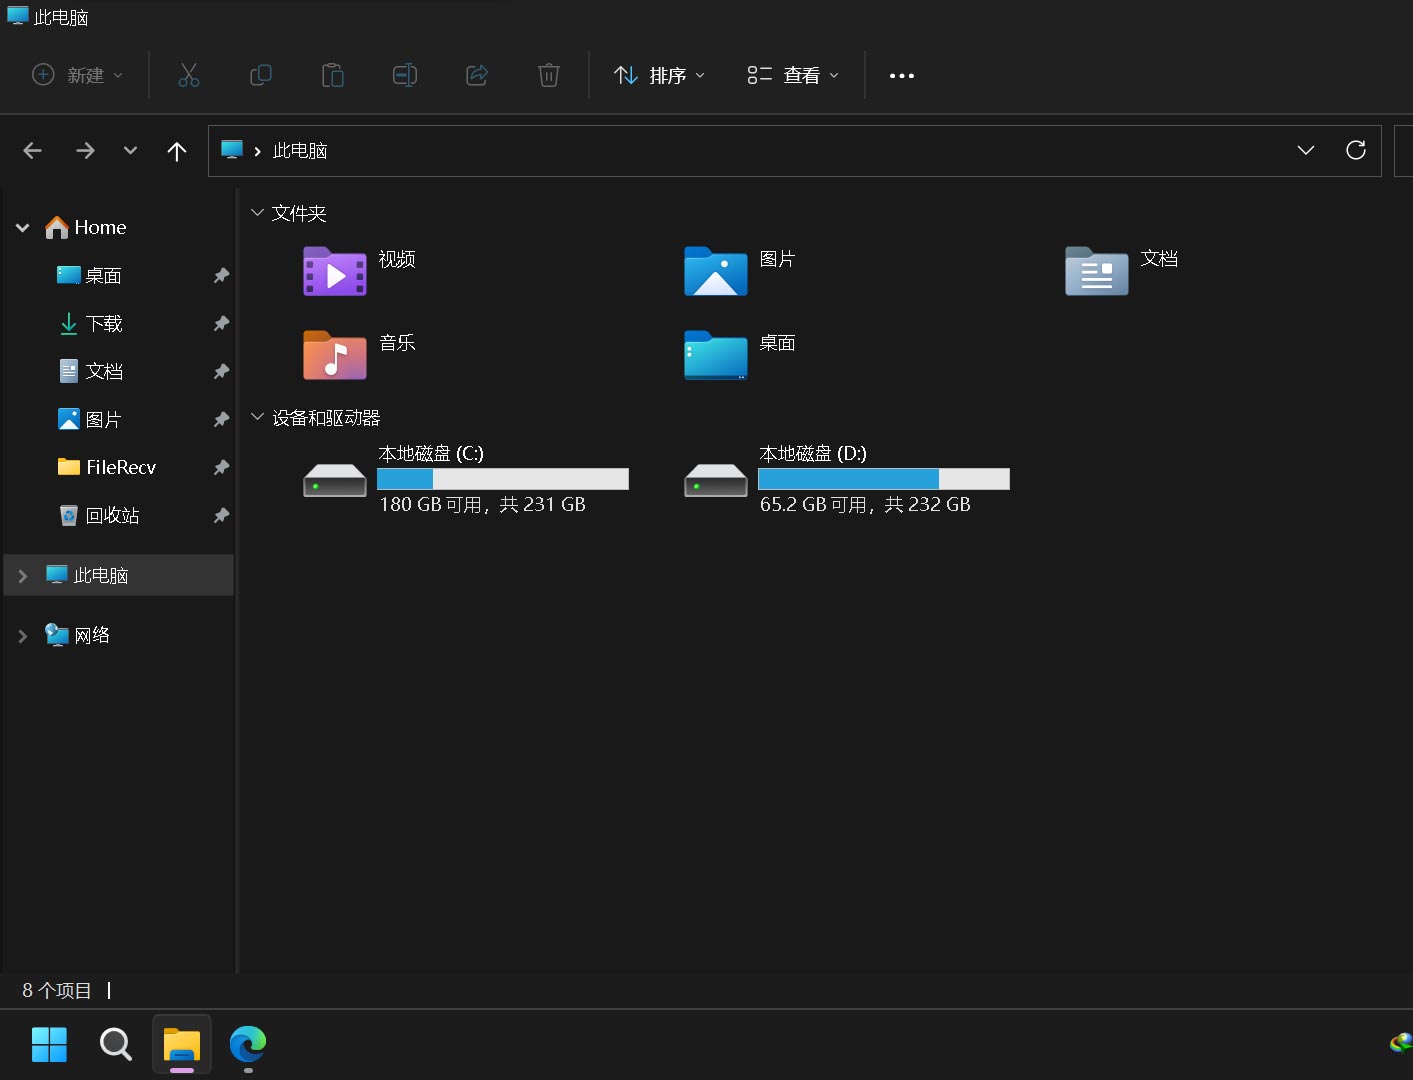Expand 网络 in the sidebar tree

tap(22, 635)
